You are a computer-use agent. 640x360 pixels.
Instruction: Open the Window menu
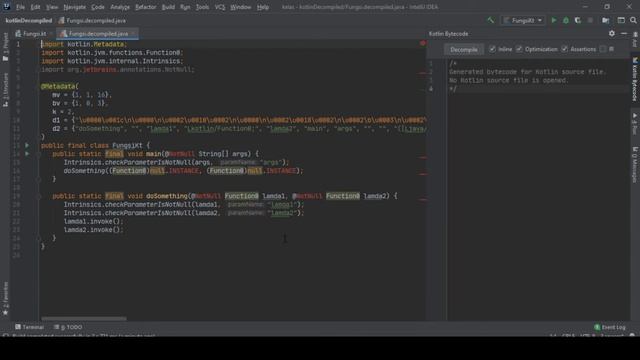coord(240,7)
